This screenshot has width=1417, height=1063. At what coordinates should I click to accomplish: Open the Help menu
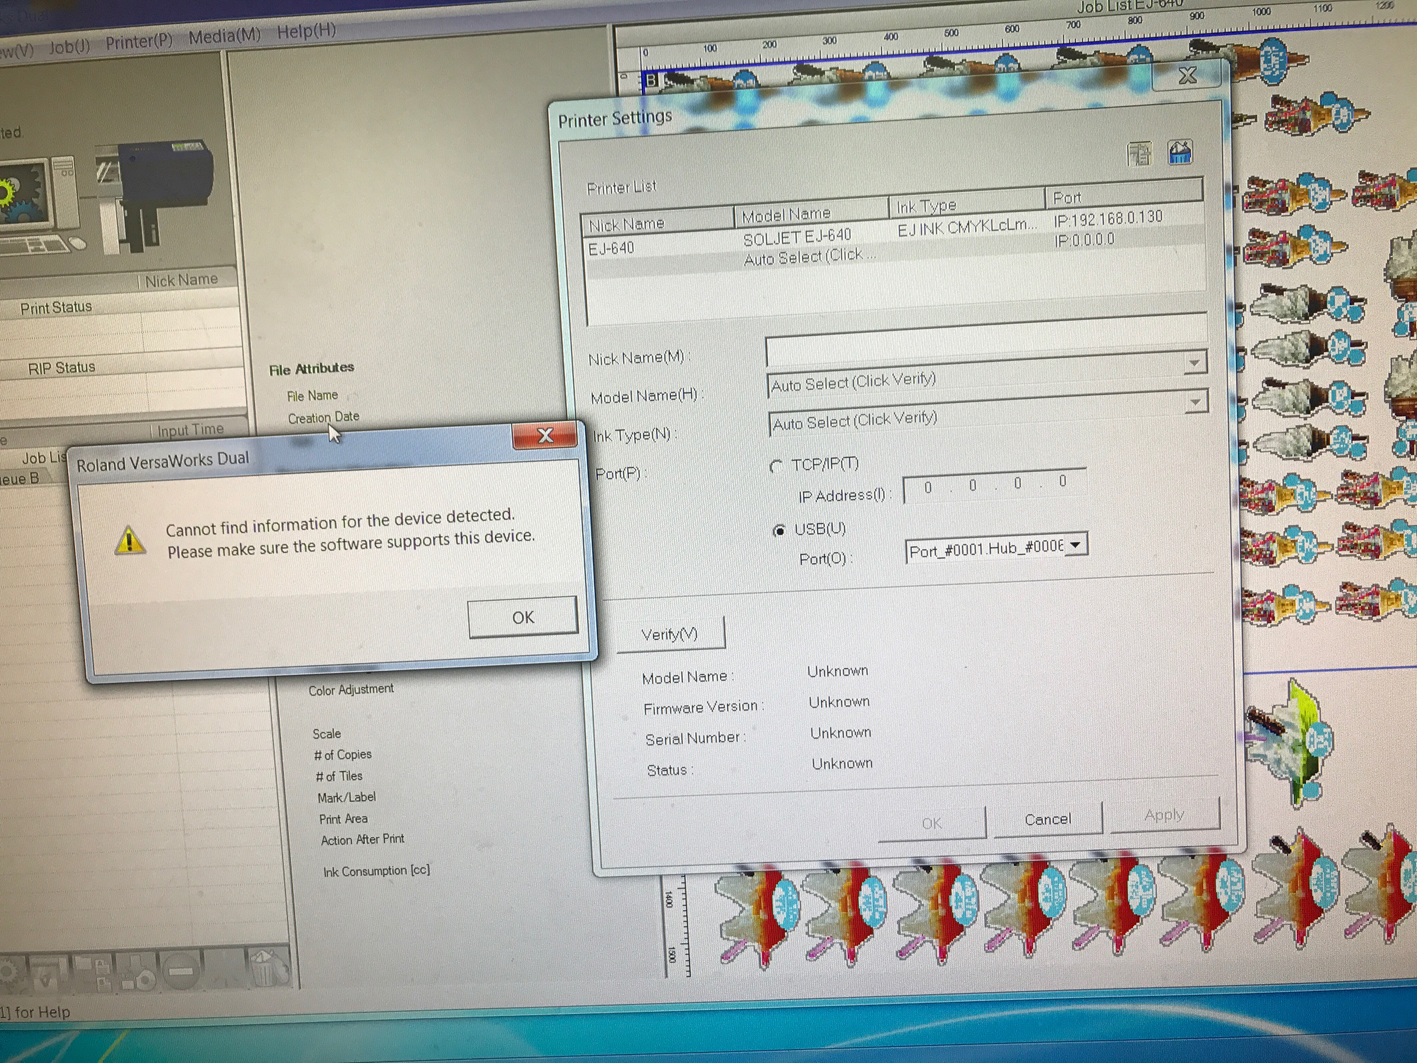click(306, 31)
